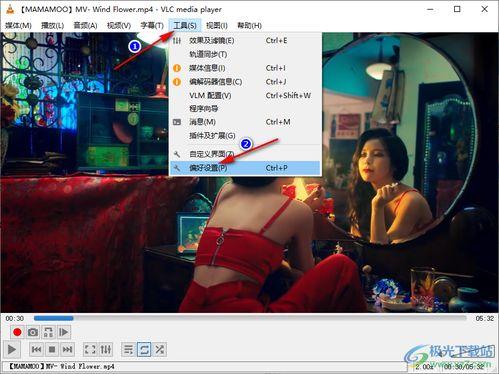Viewport: 499px width, 374px height.
Task: Select 轨道同步(T) menu entry
Action: tap(245, 54)
